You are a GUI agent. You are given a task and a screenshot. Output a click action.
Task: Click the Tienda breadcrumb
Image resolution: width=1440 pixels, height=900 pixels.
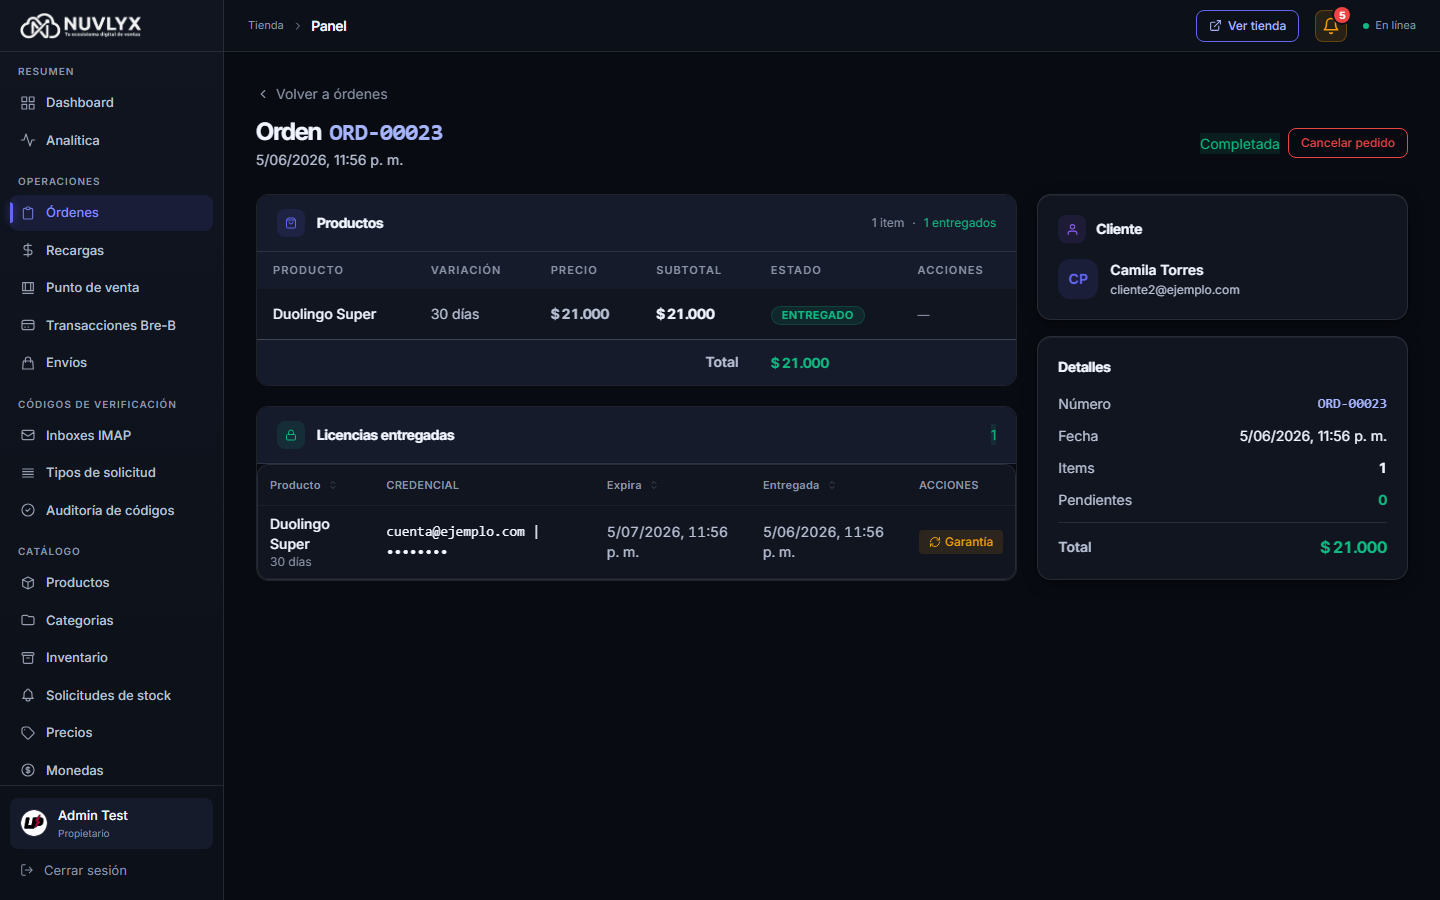coord(266,26)
